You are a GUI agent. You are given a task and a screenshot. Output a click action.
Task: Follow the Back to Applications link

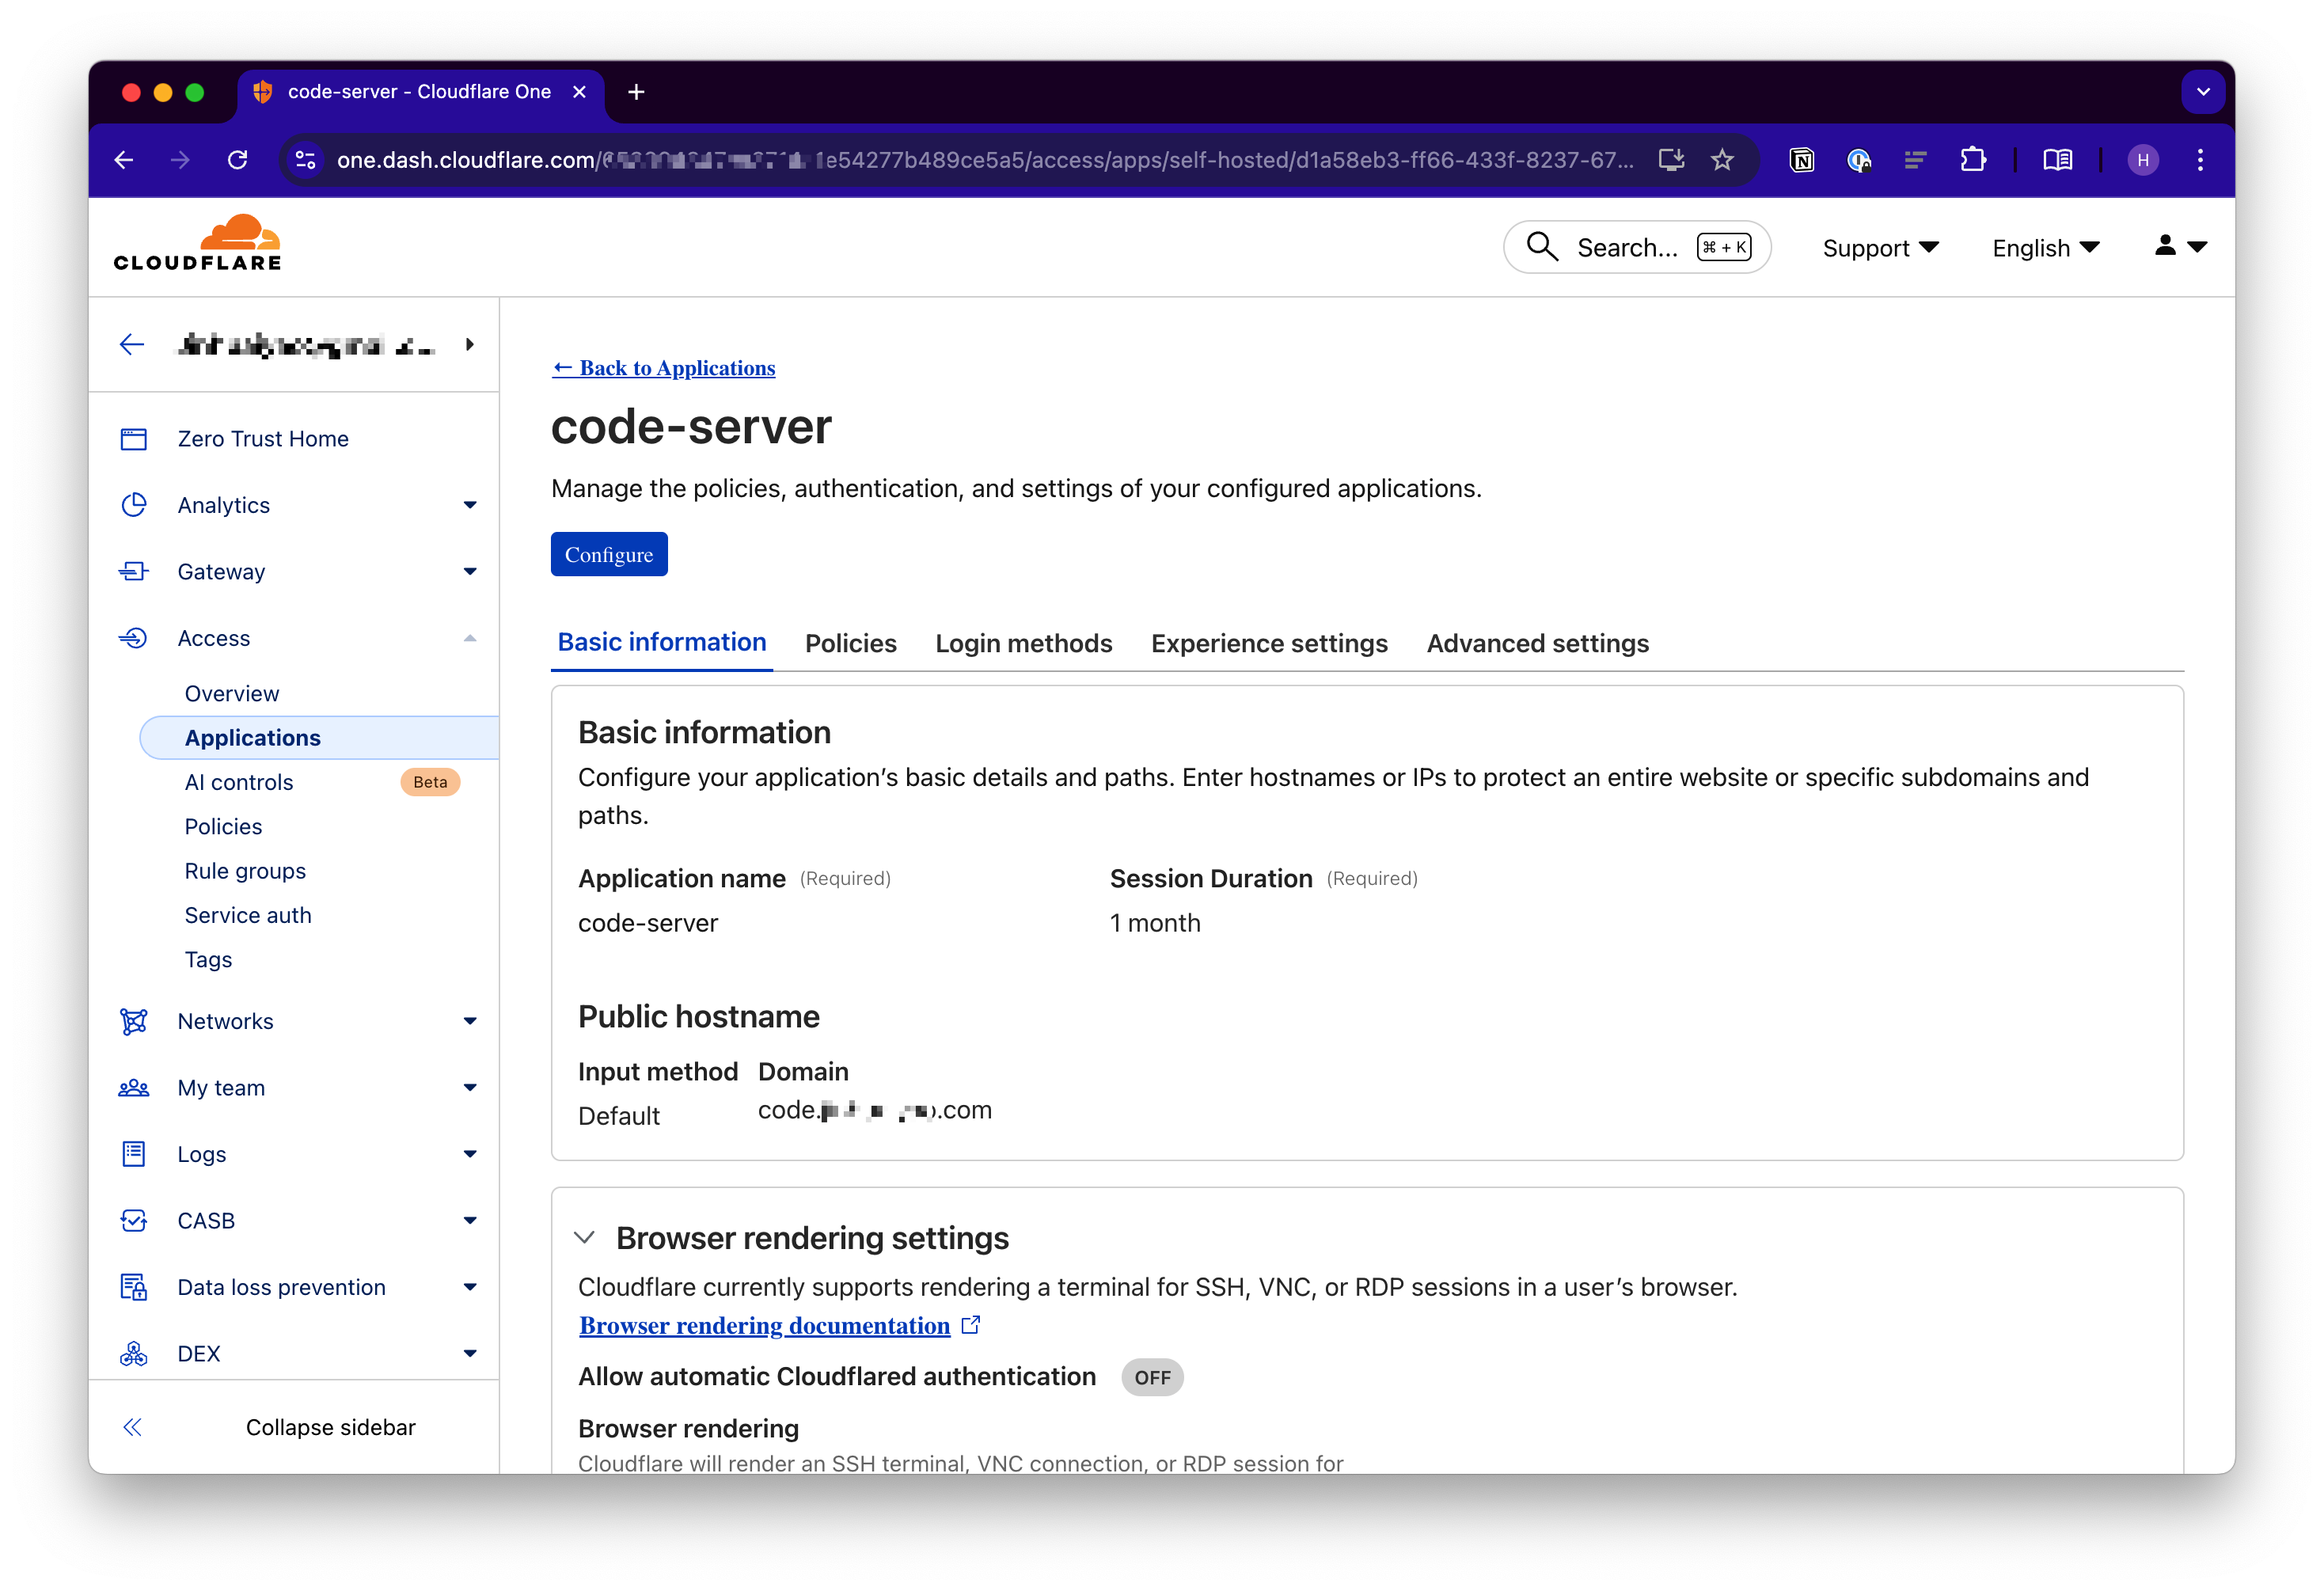664,368
